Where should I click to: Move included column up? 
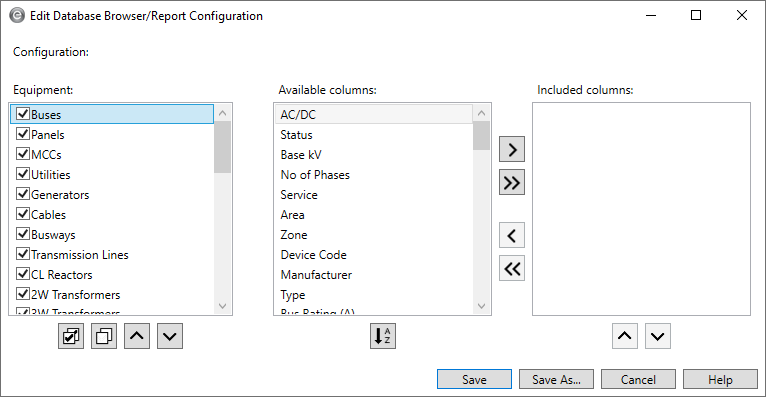click(625, 336)
